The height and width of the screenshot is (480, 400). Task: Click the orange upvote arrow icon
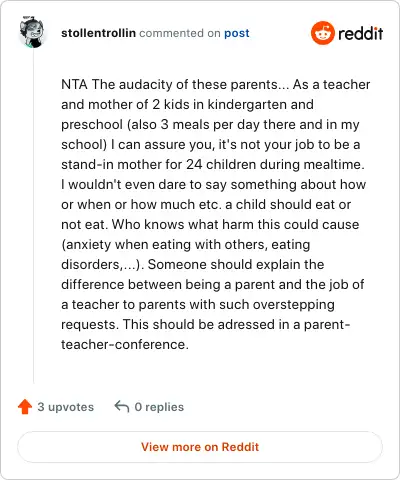25,407
